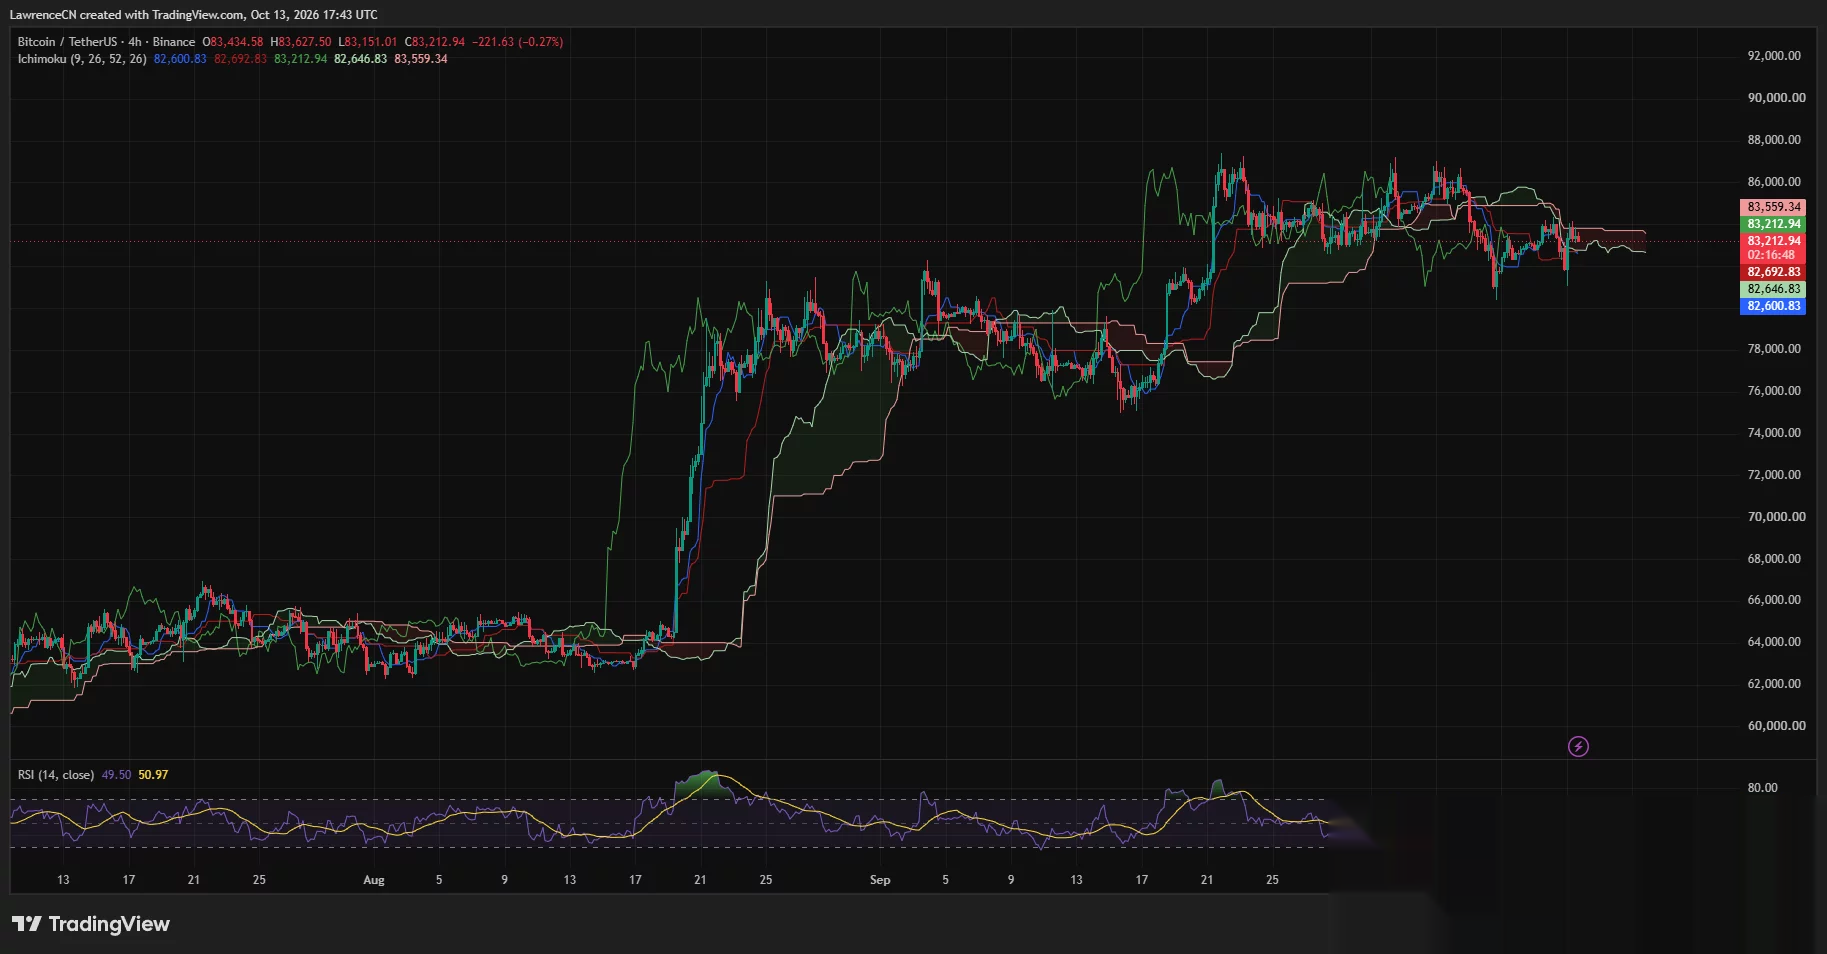
Task: Click the 74,000.00 price scale label
Action: 1774,433
